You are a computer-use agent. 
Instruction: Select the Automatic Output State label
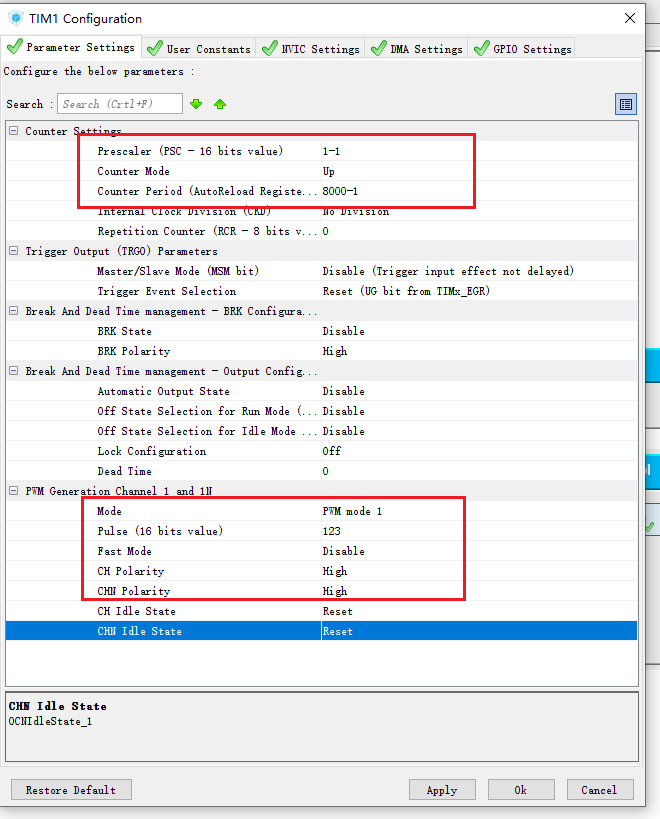[163, 391]
